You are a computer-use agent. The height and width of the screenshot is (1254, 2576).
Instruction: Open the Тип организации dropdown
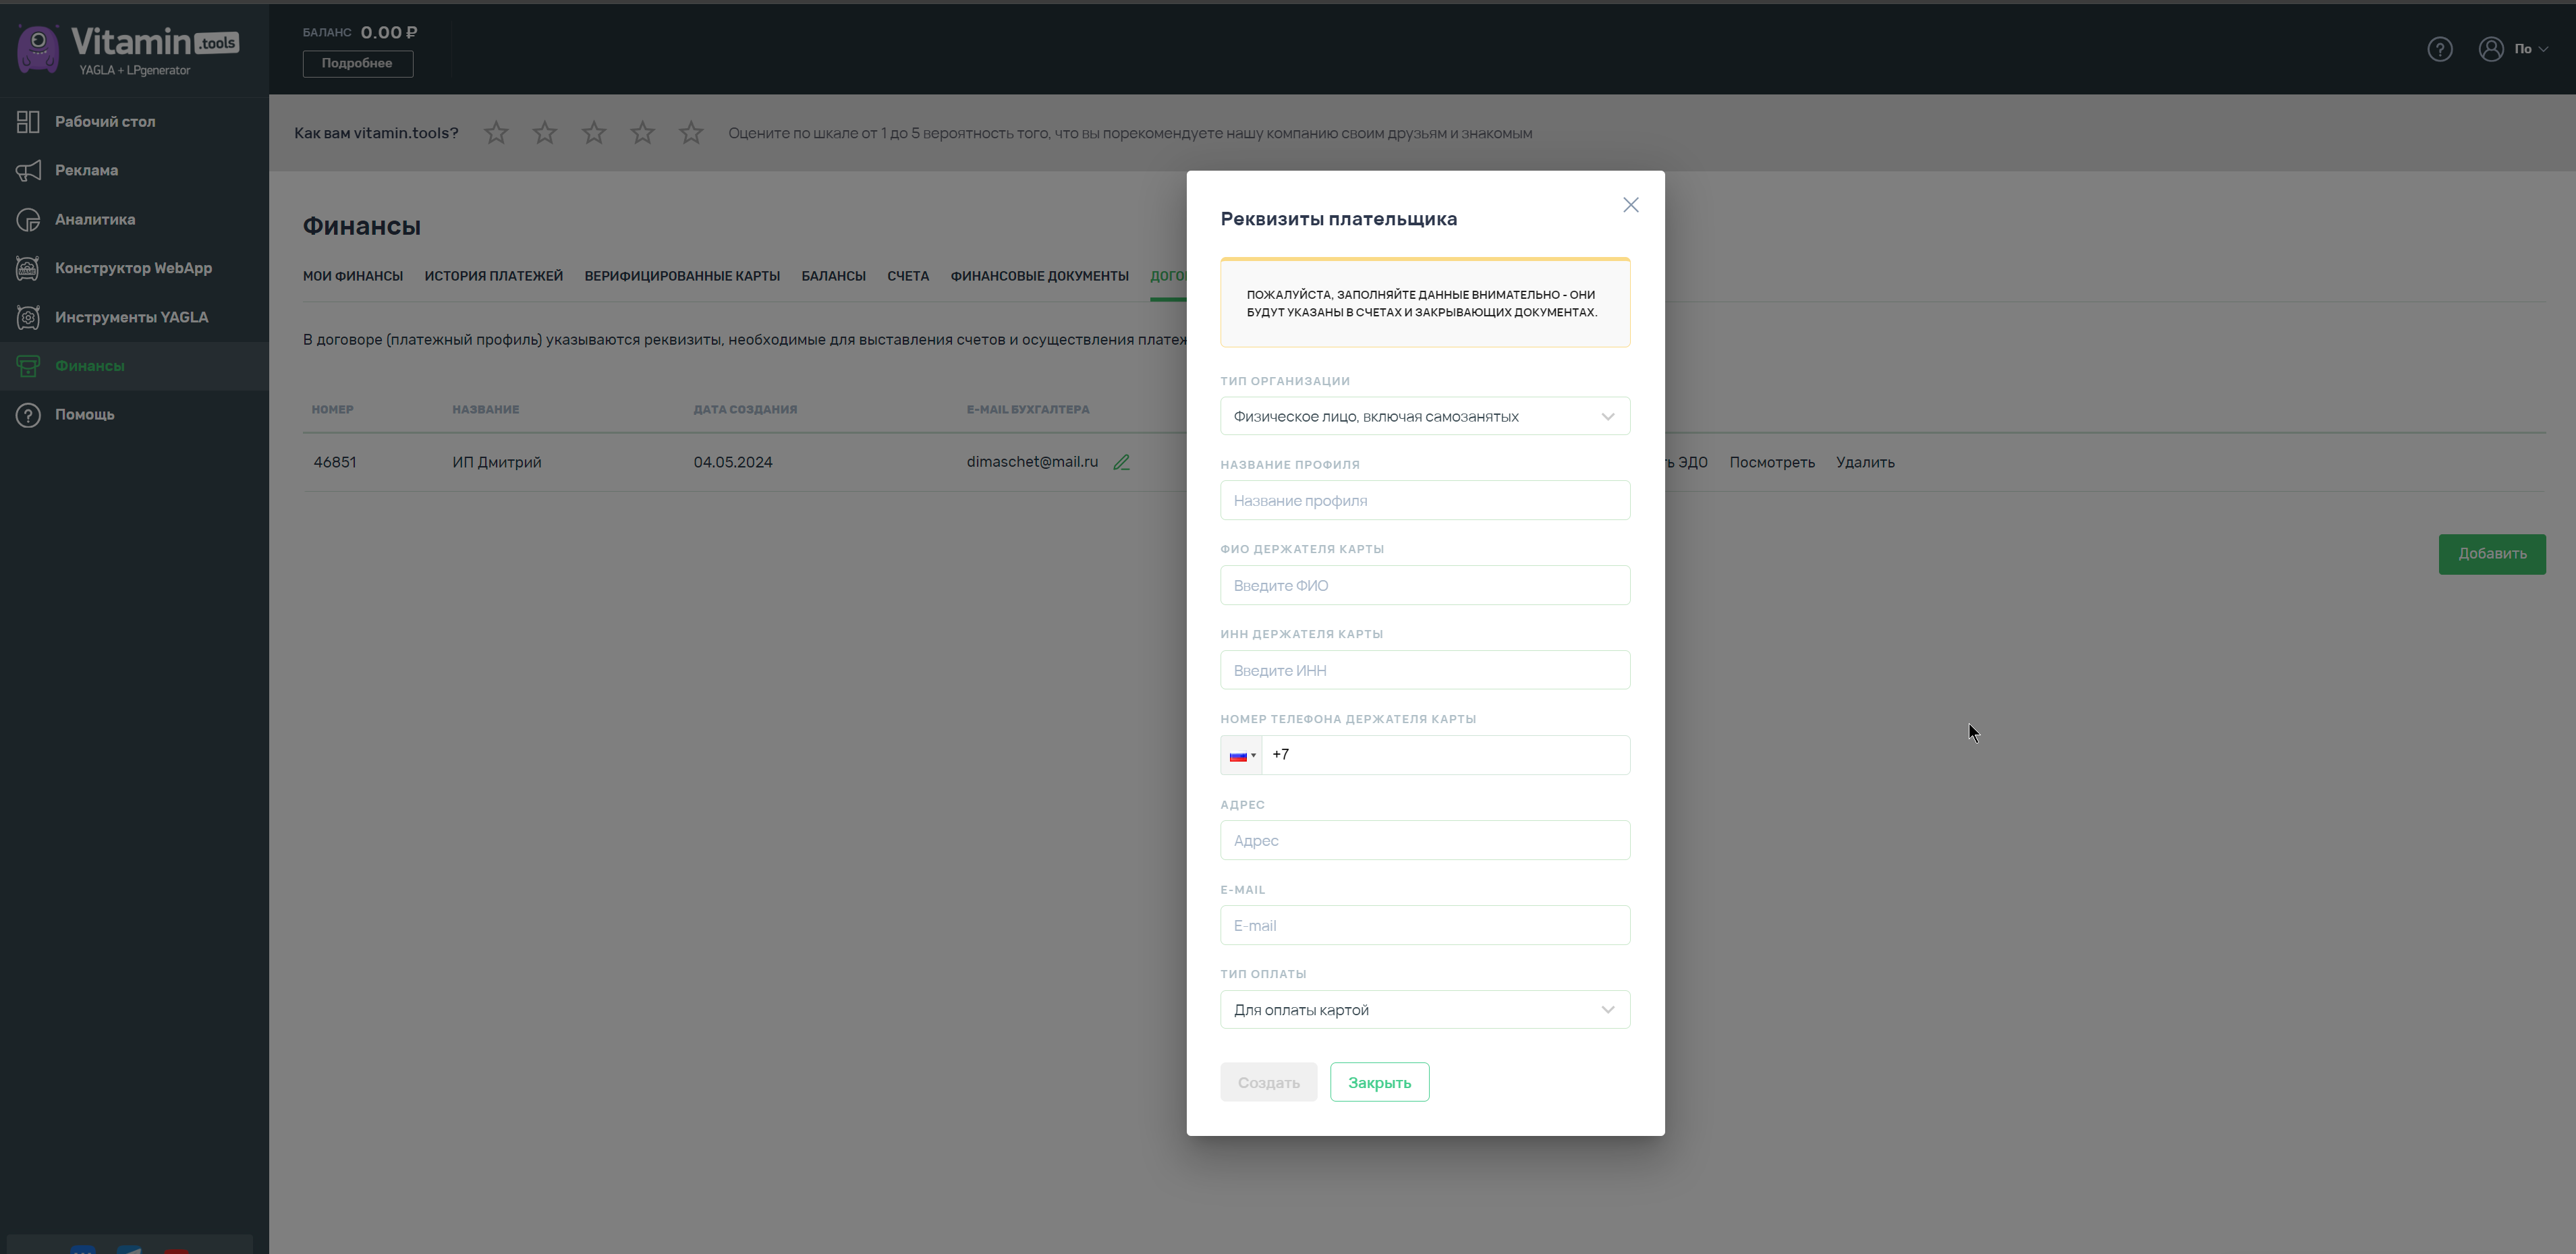(1425, 416)
